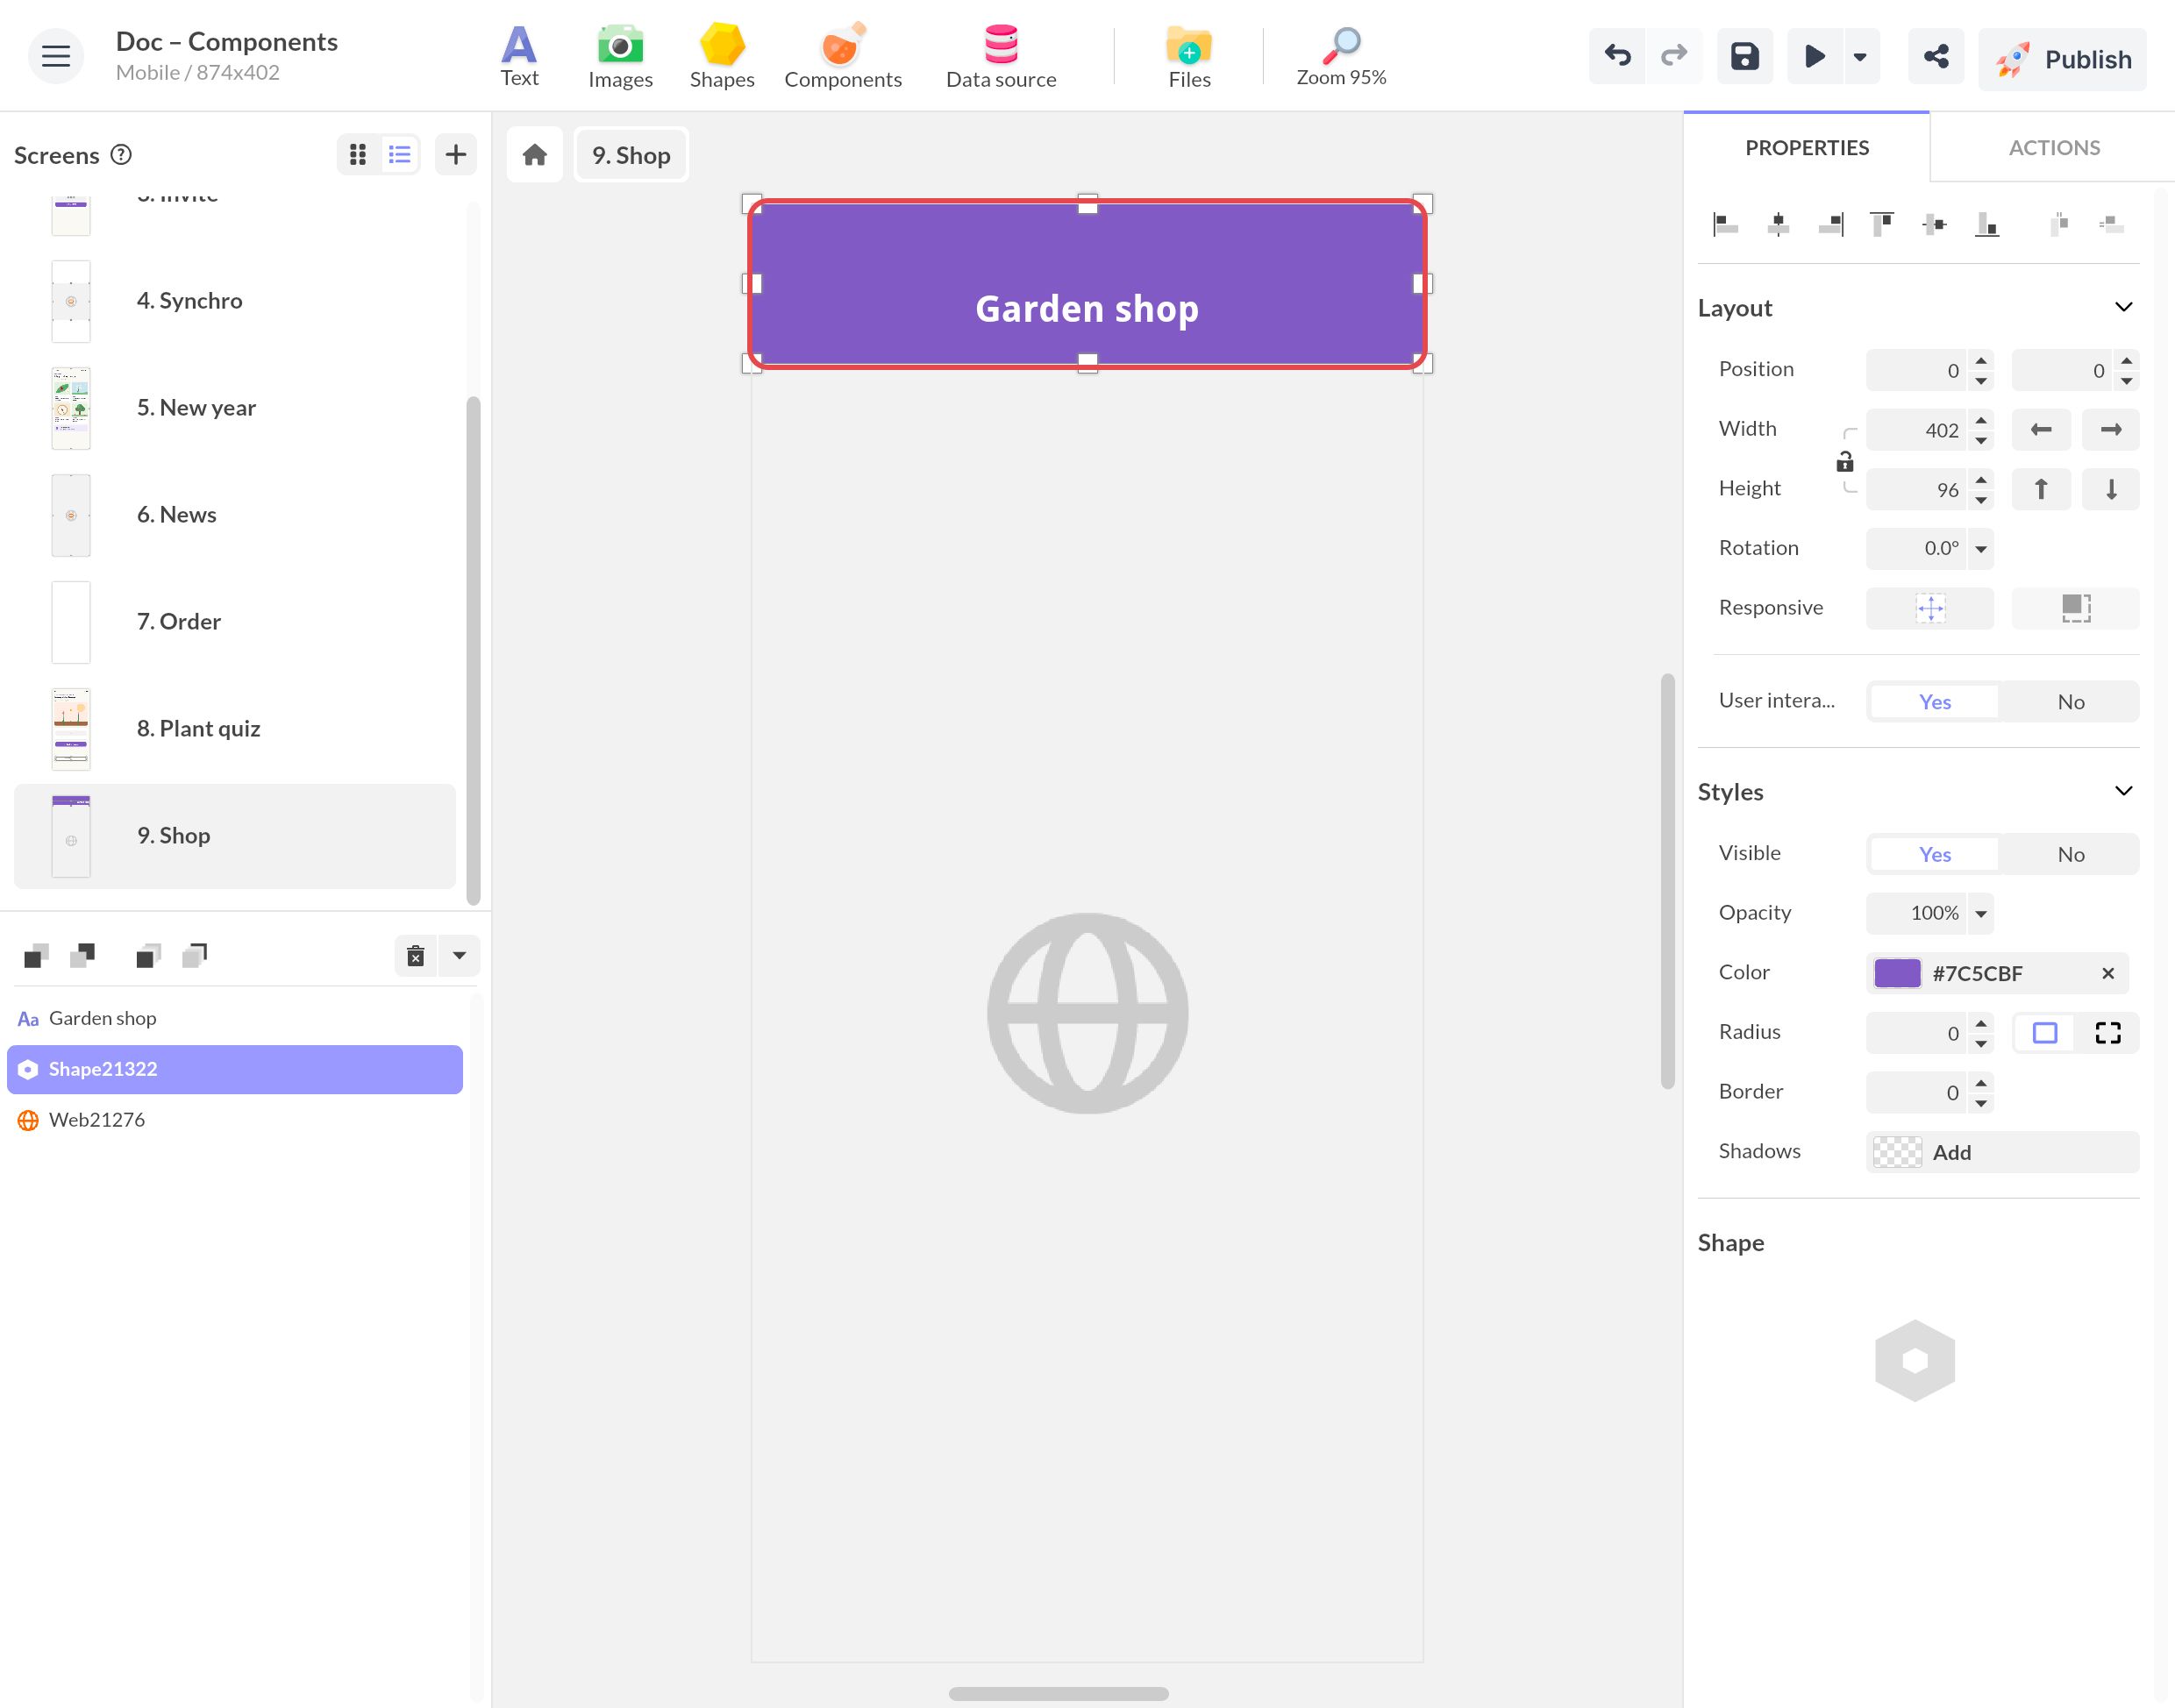Open the #7C5CBF color swatch
The image size is (2175, 1708).
pos(1897,973)
